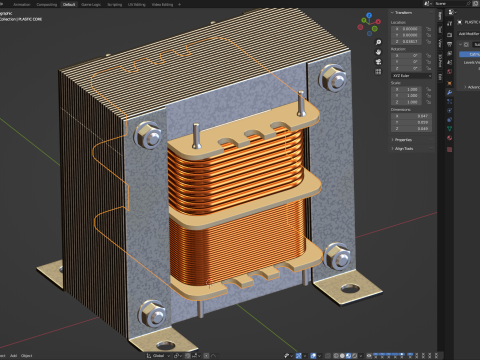480x360 pixels.
Task: Open the Render properties tab icon
Action: coord(450,35)
